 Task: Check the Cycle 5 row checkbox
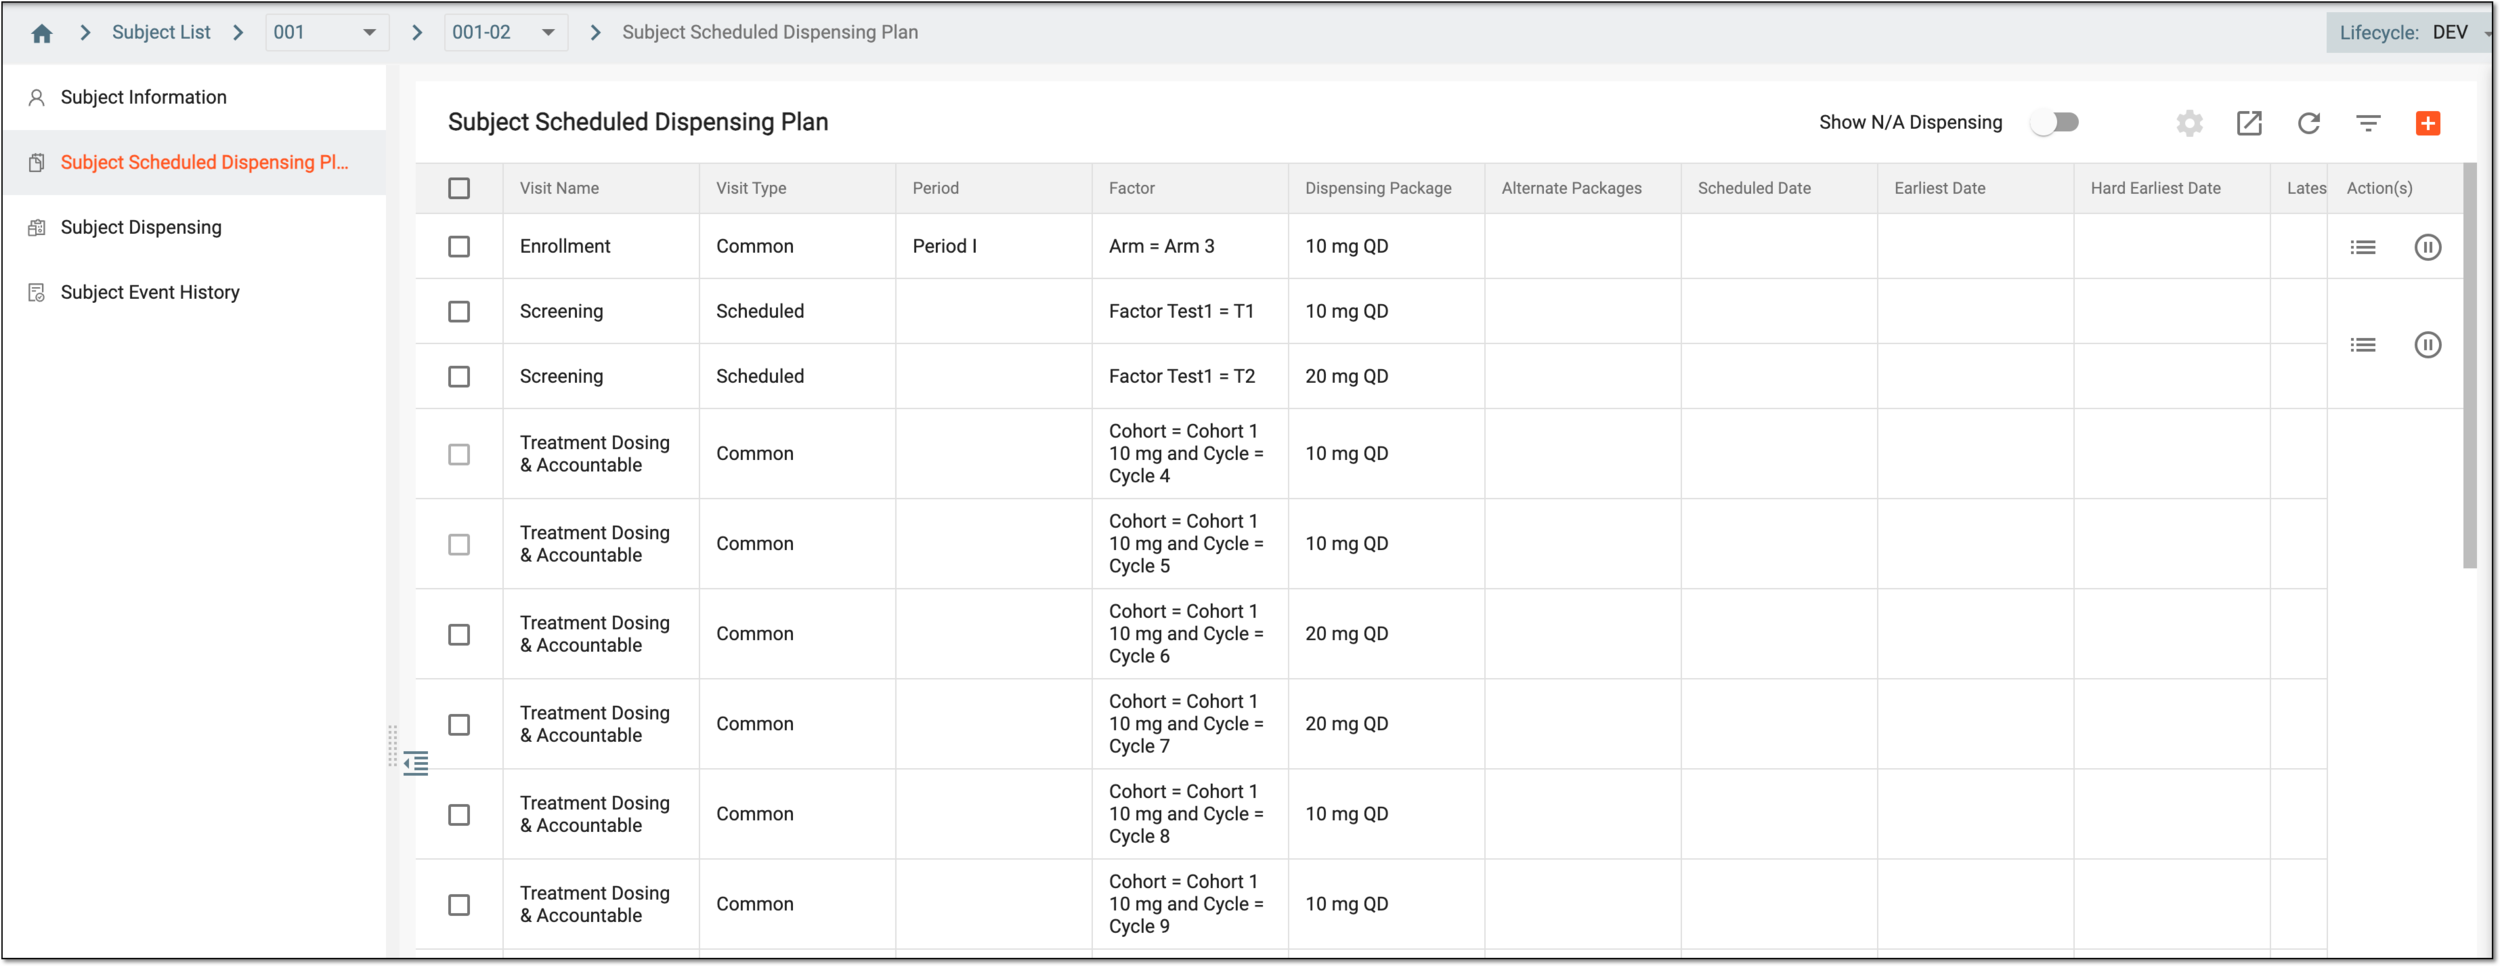click(x=459, y=544)
